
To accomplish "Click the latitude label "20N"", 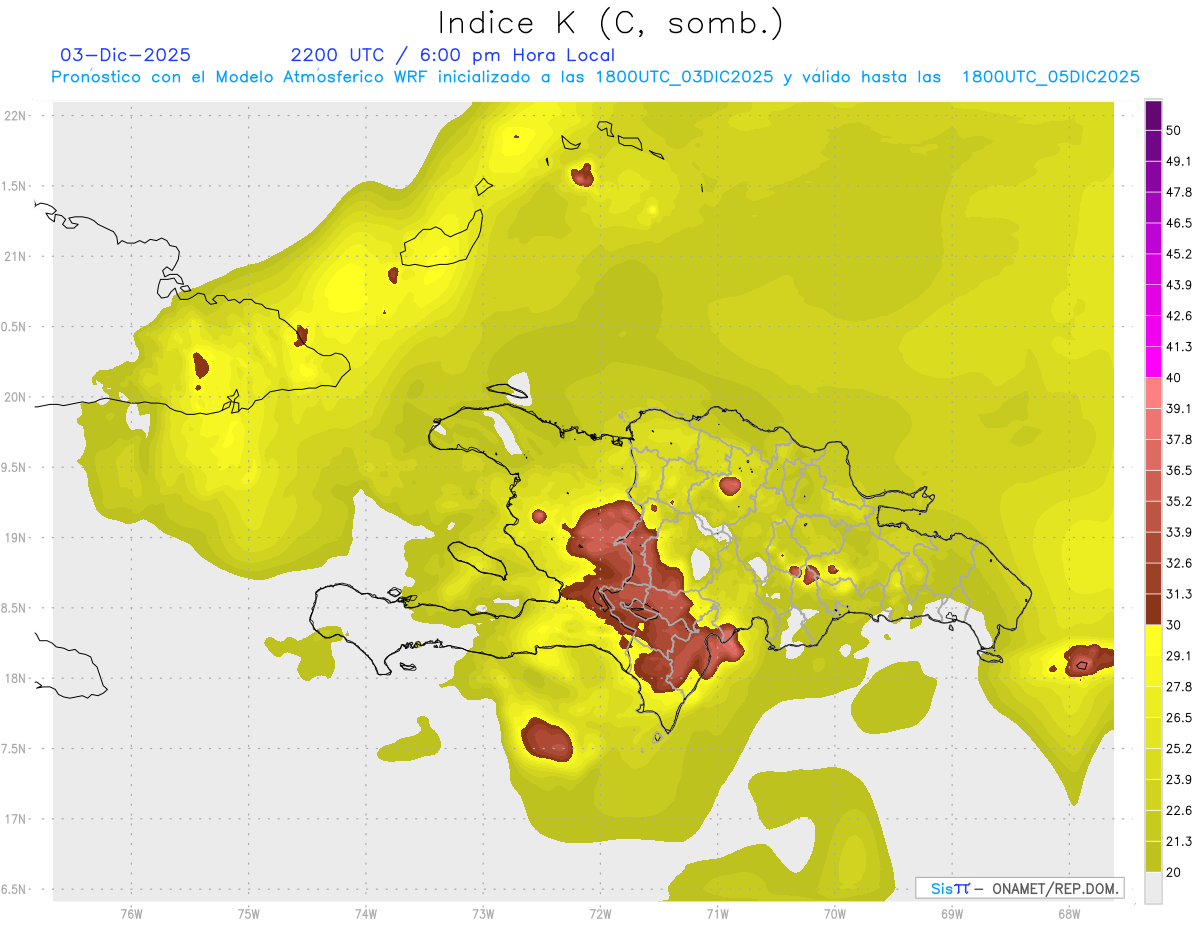I will coord(15,397).
